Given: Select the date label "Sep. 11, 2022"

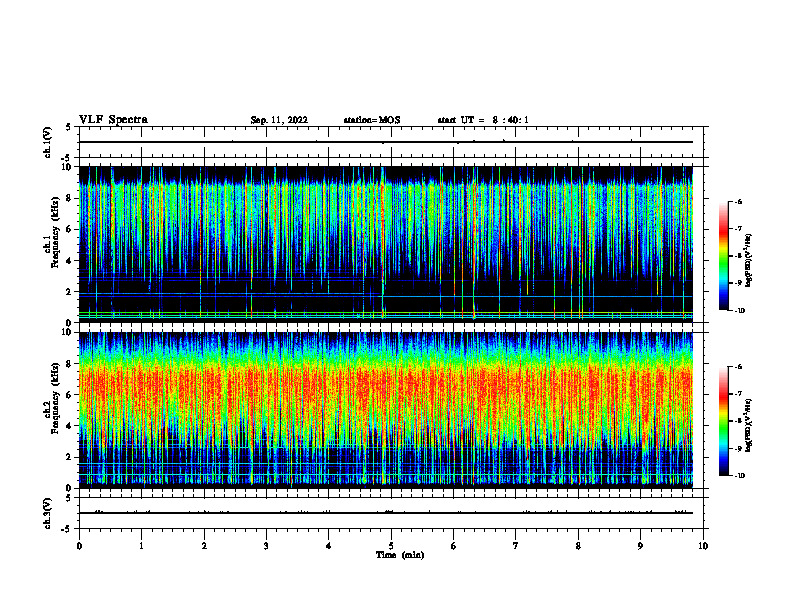Looking at the screenshot, I should point(279,120).
